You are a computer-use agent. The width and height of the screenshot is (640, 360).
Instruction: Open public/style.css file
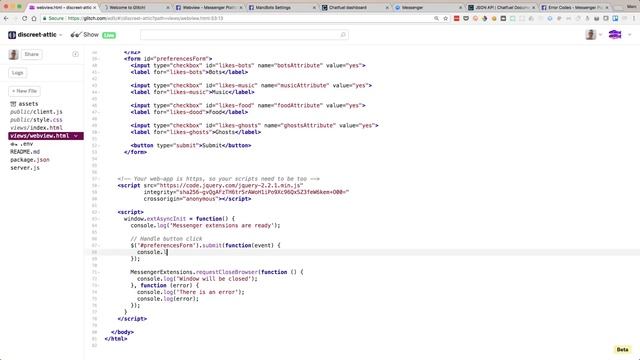point(36,120)
